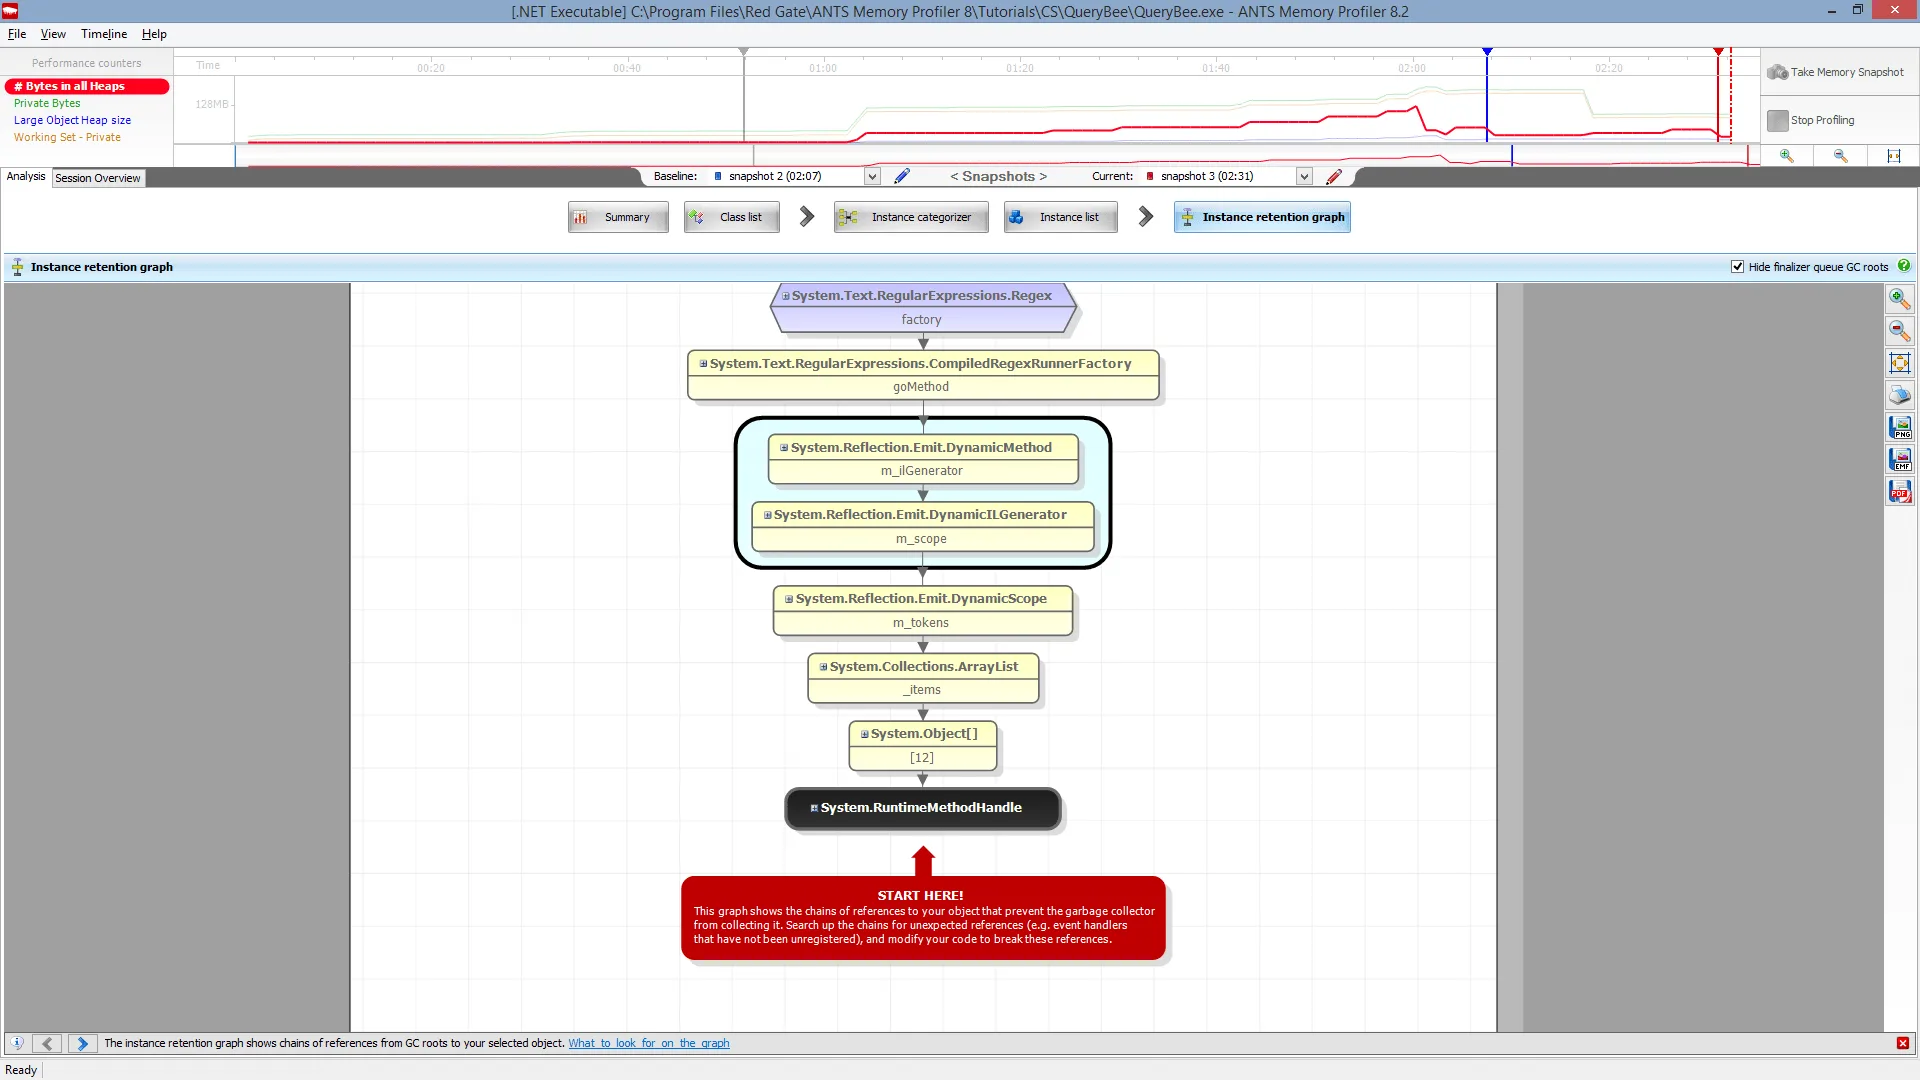Open the Current snapshot dropdown
1920x1080 pixels.
tap(1304, 176)
